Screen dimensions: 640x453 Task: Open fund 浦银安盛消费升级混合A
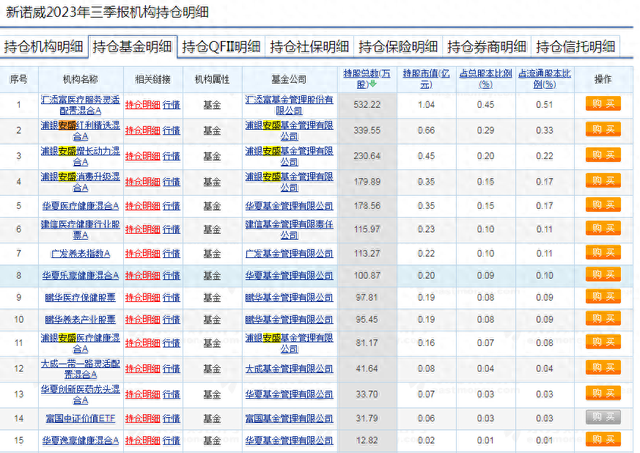pos(80,182)
